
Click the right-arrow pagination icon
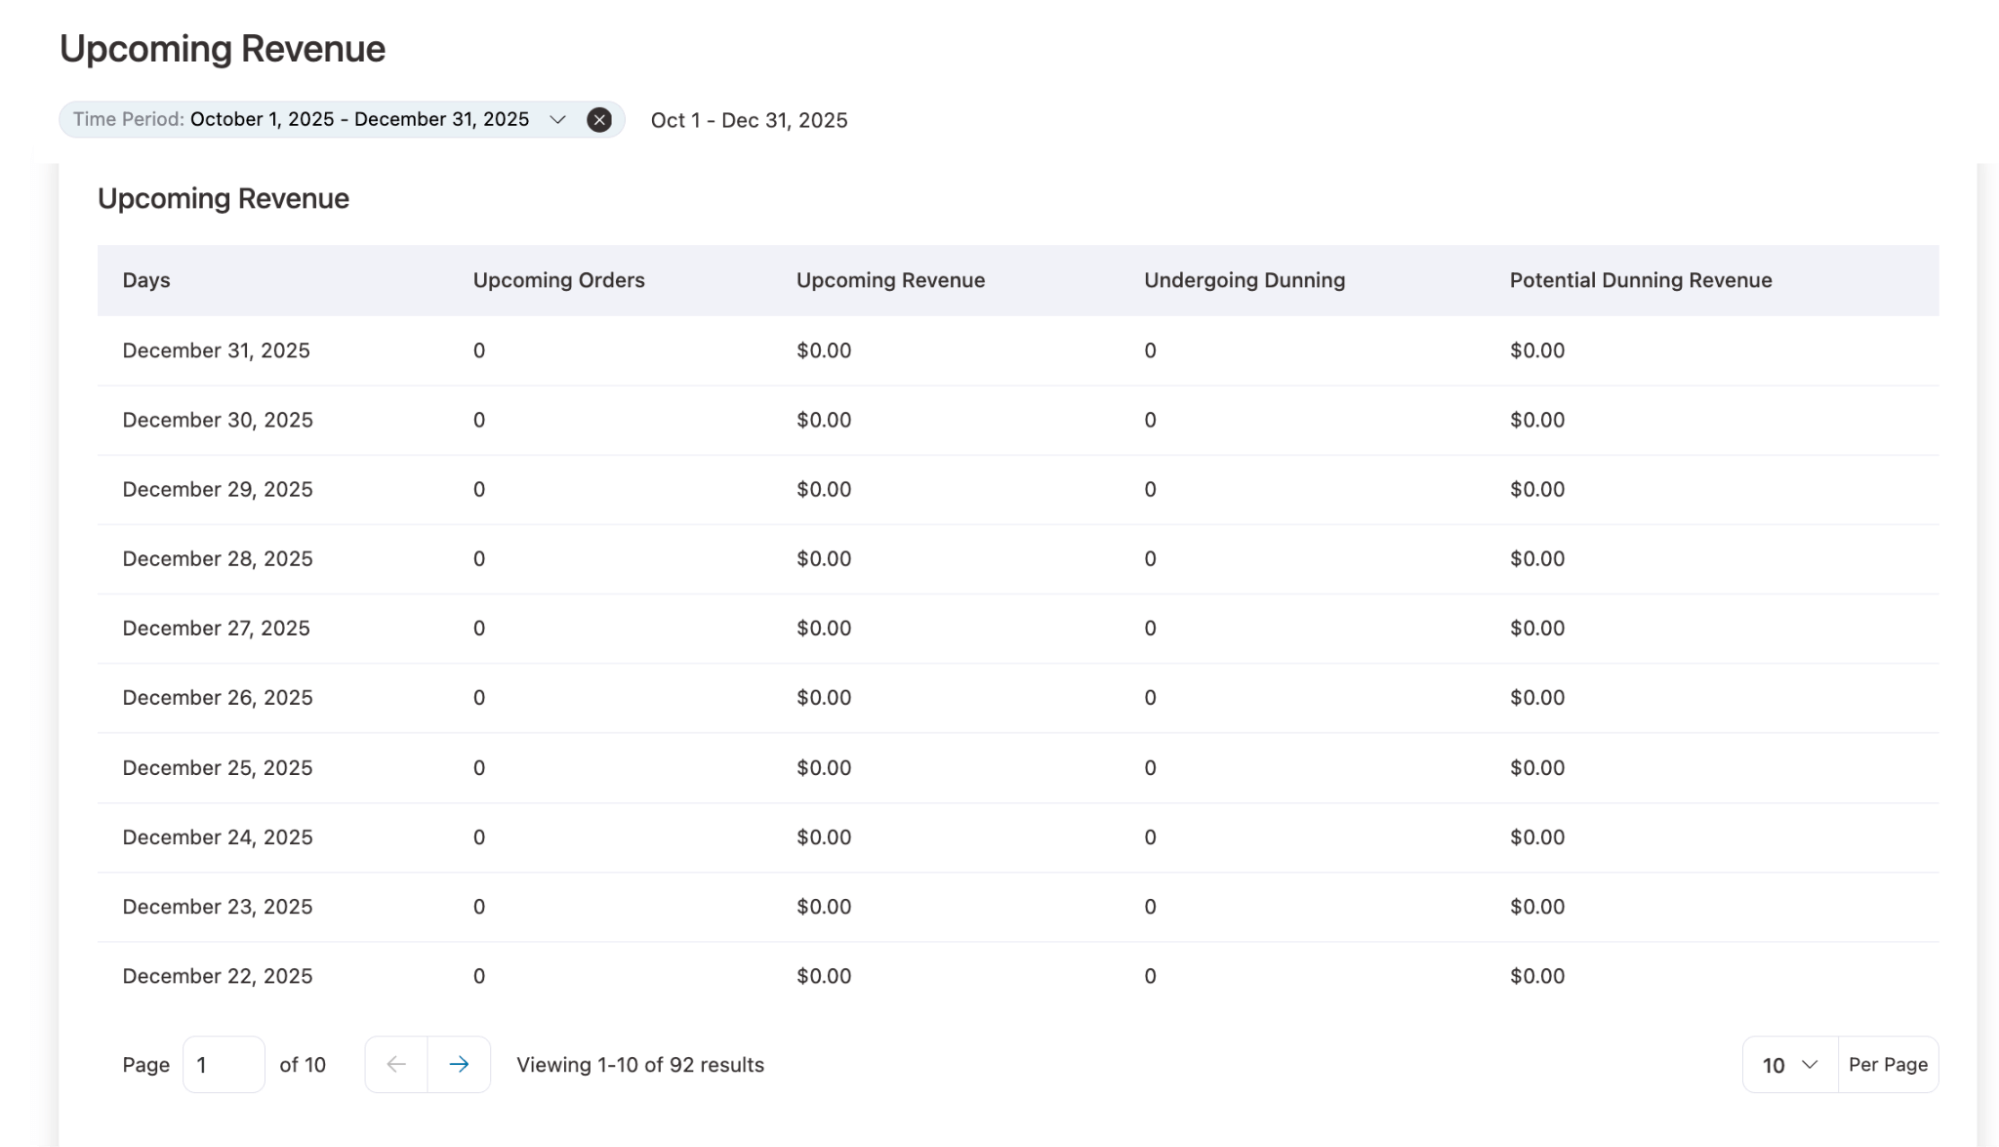tap(458, 1064)
